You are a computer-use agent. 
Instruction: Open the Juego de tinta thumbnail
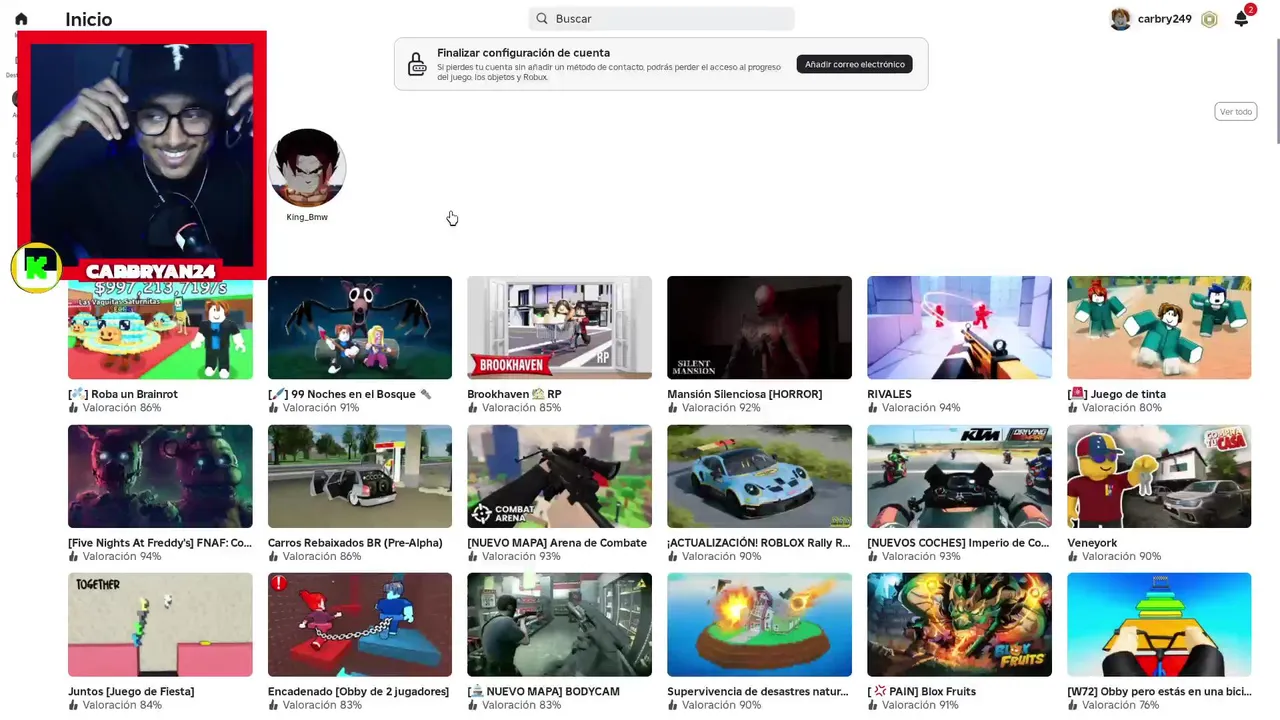tap(1159, 328)
